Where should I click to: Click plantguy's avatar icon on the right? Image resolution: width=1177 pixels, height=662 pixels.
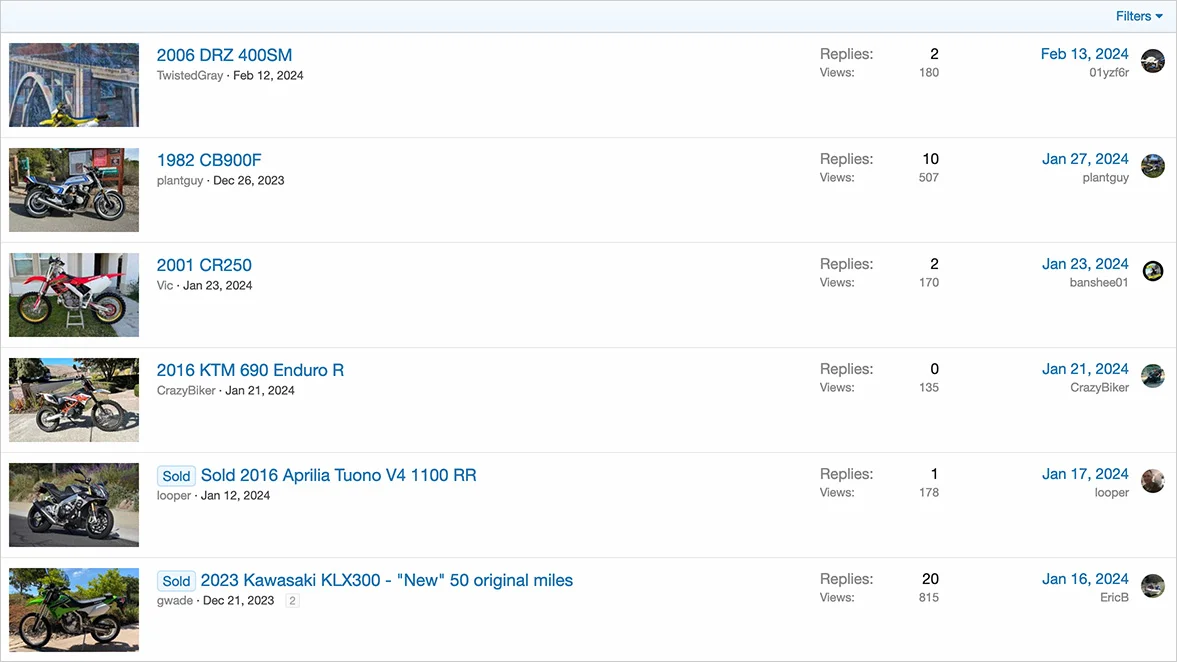tap(1153, 166)
